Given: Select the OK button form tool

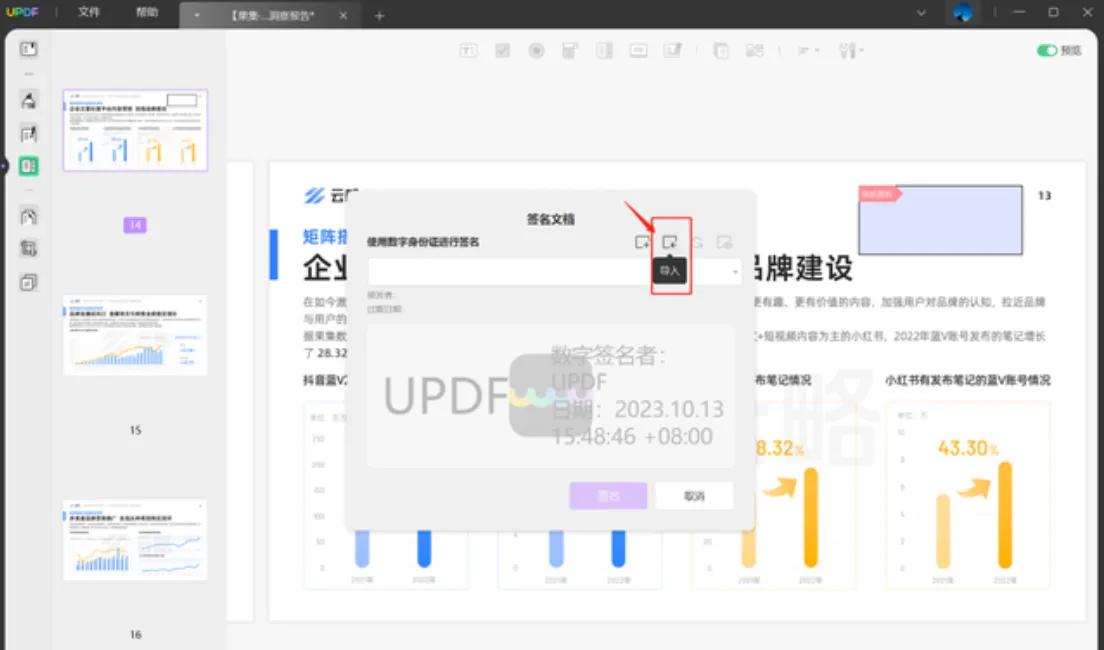Looking at the screenshot, I should tap(639, 51).
